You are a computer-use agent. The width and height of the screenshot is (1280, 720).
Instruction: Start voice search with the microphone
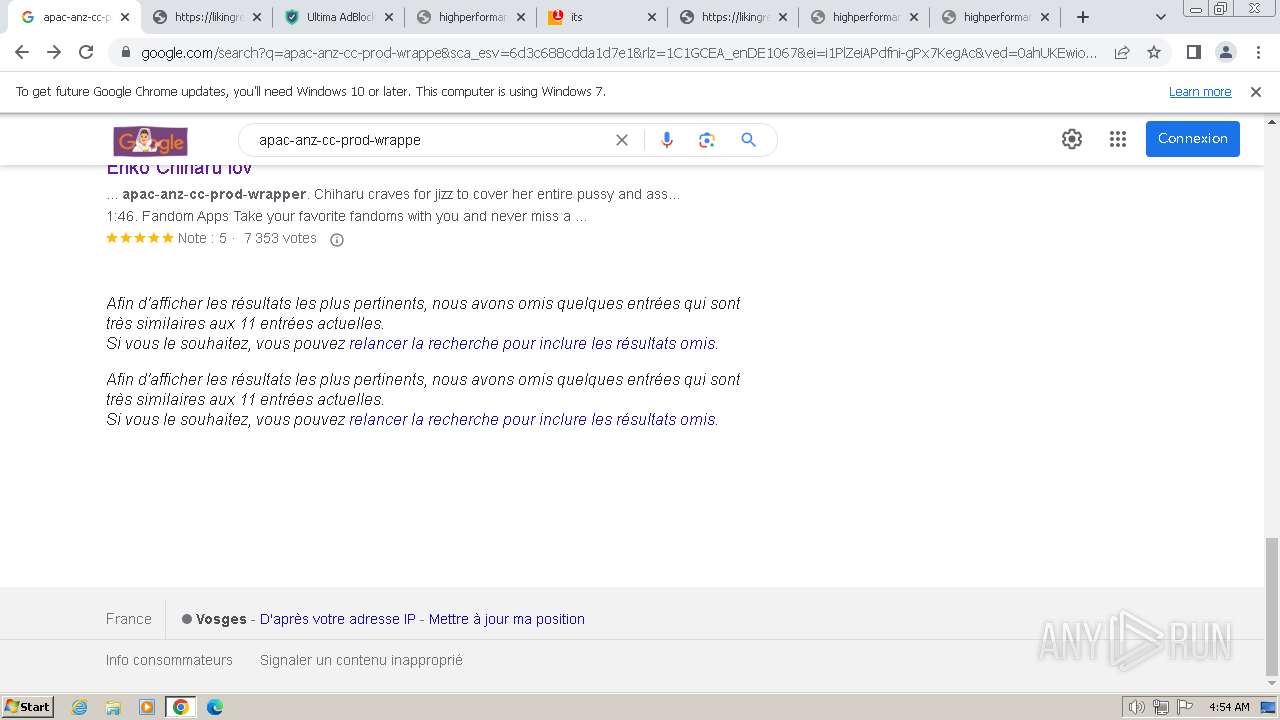(x=667, y=140)
